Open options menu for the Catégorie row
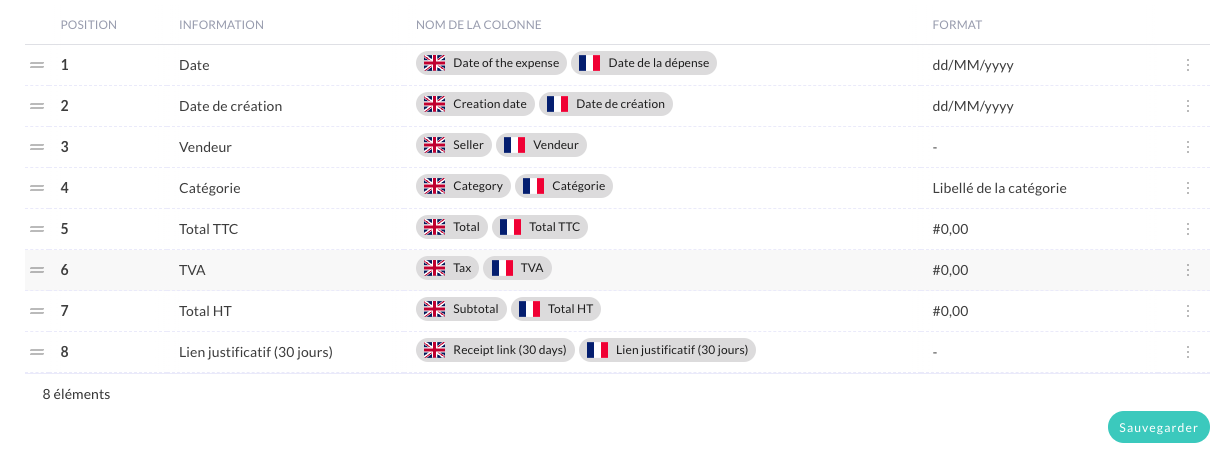 coord(1188,188)
